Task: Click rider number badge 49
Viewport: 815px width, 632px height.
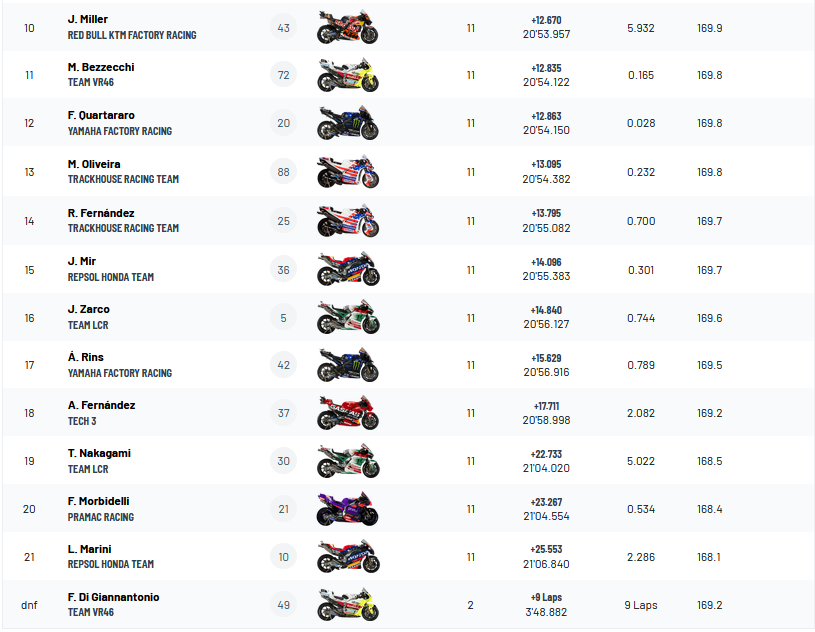Action: point(284,605)
